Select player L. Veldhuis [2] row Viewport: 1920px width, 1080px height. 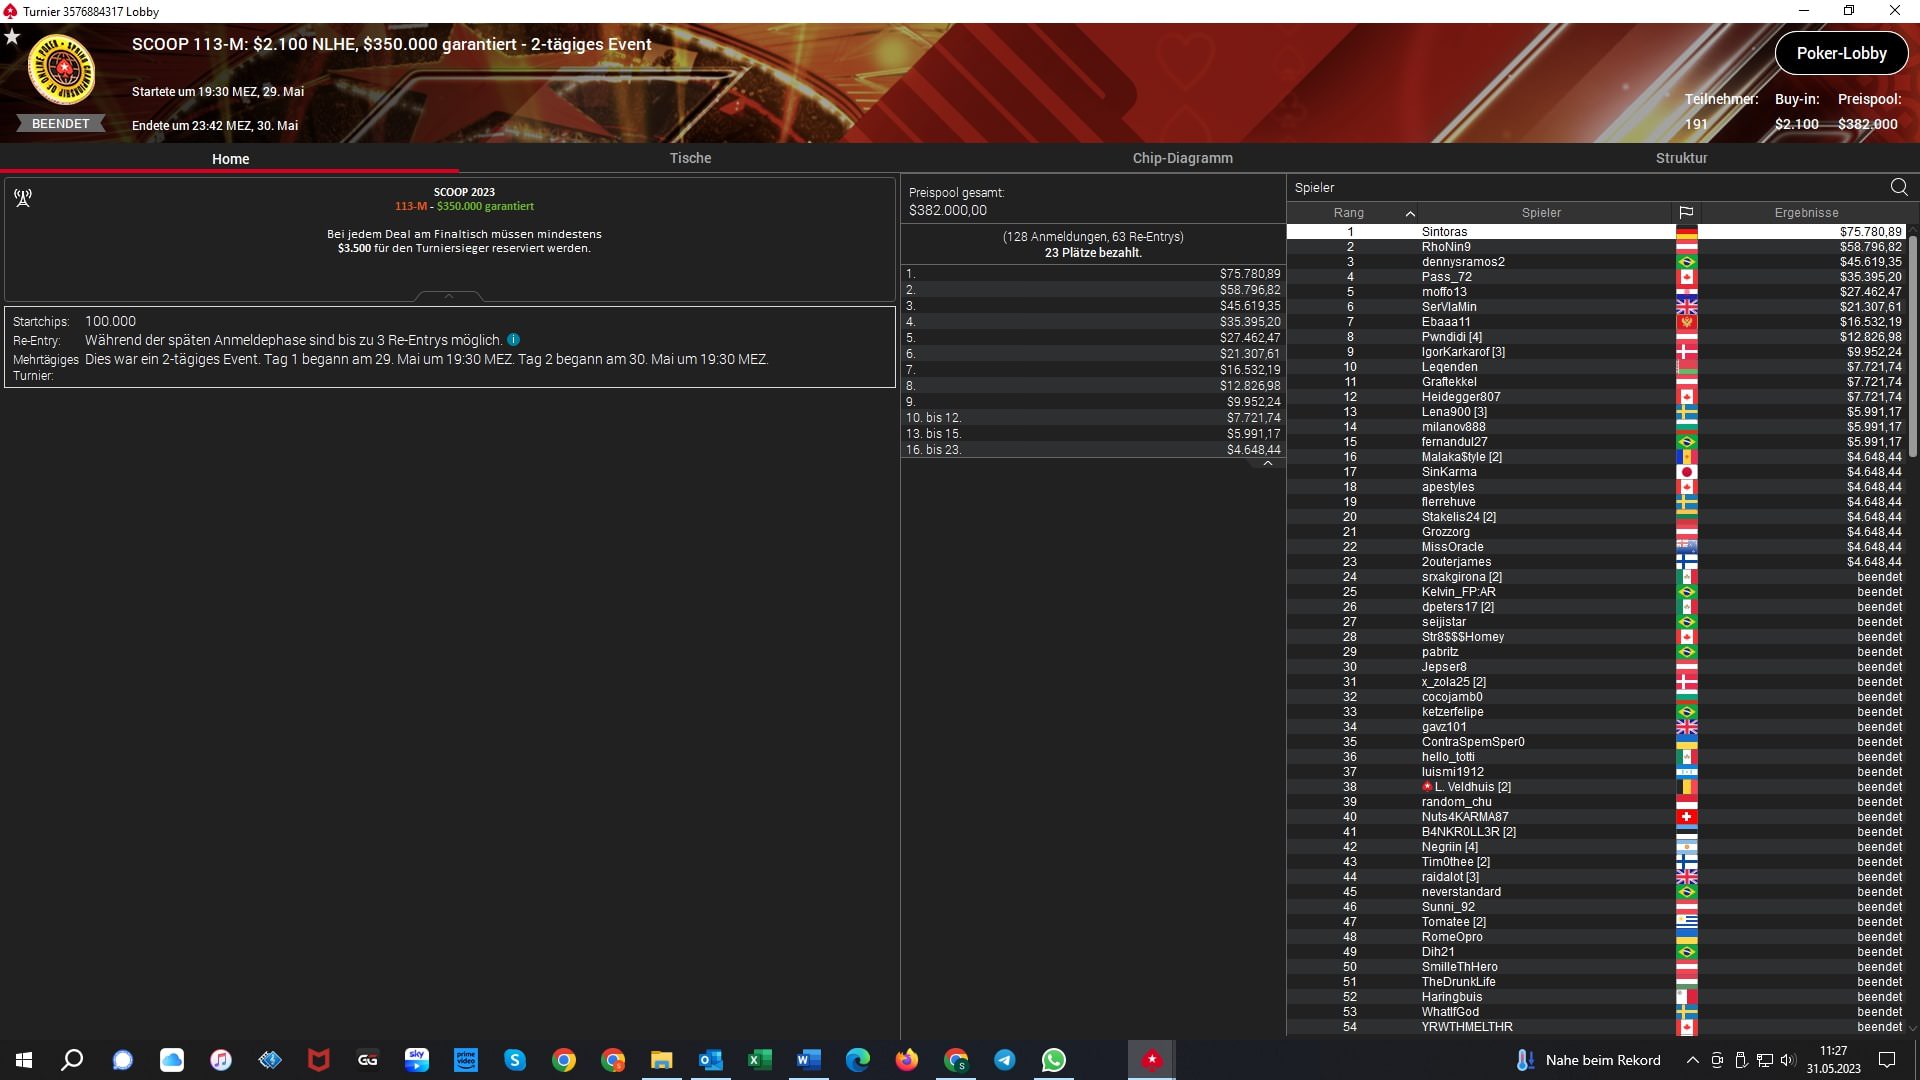(x=1597, y=787)
